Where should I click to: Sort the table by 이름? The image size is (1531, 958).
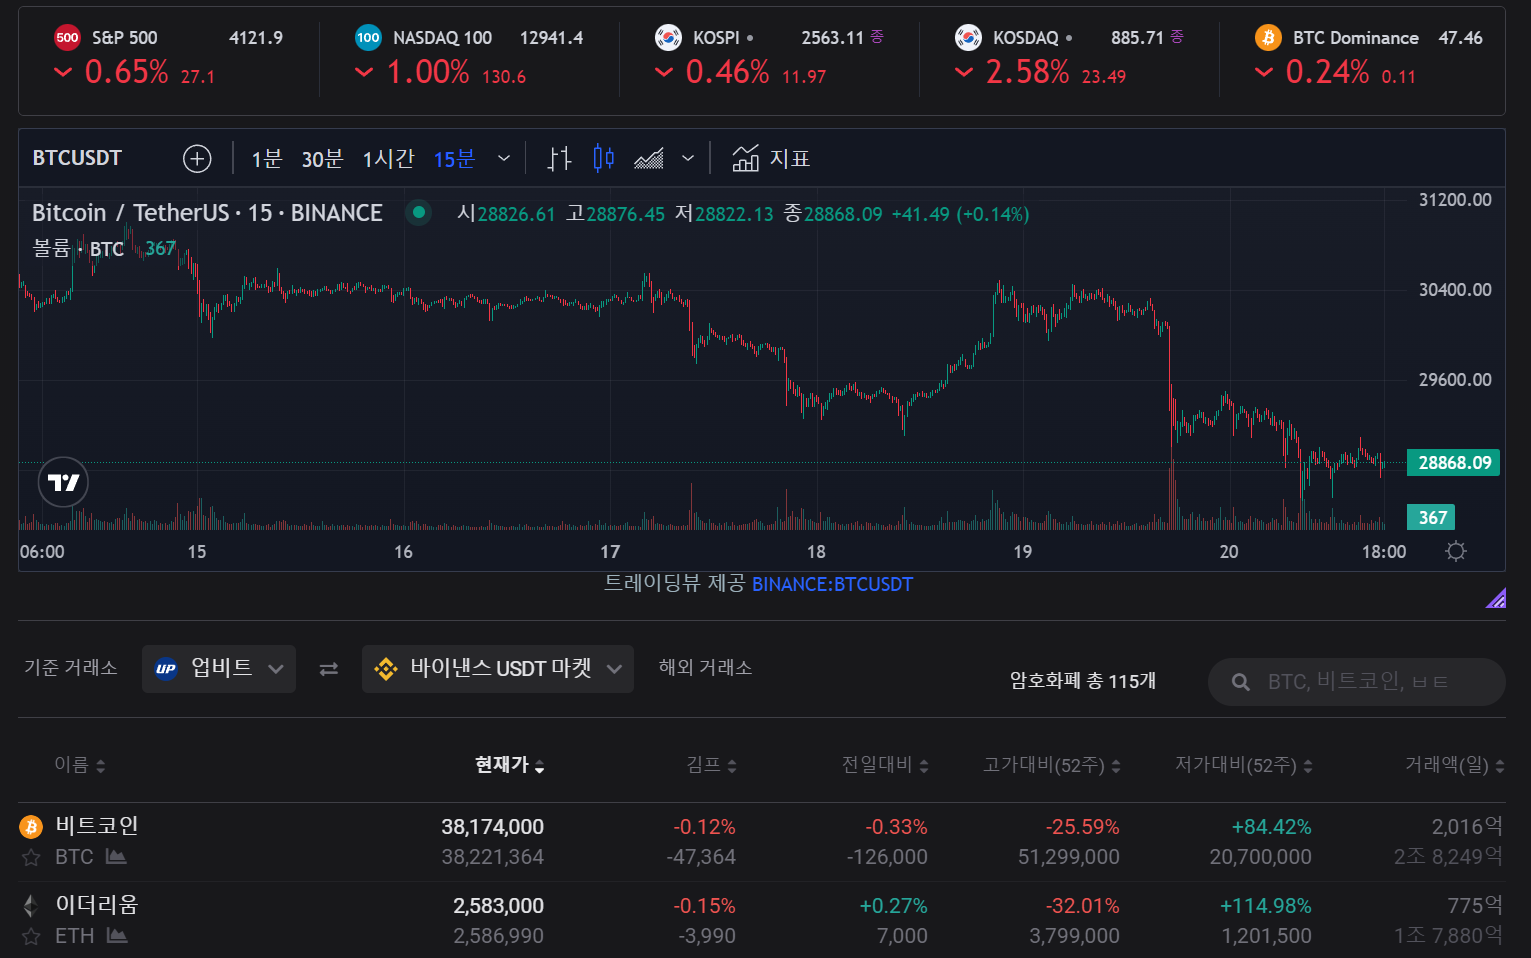point(80,765)
